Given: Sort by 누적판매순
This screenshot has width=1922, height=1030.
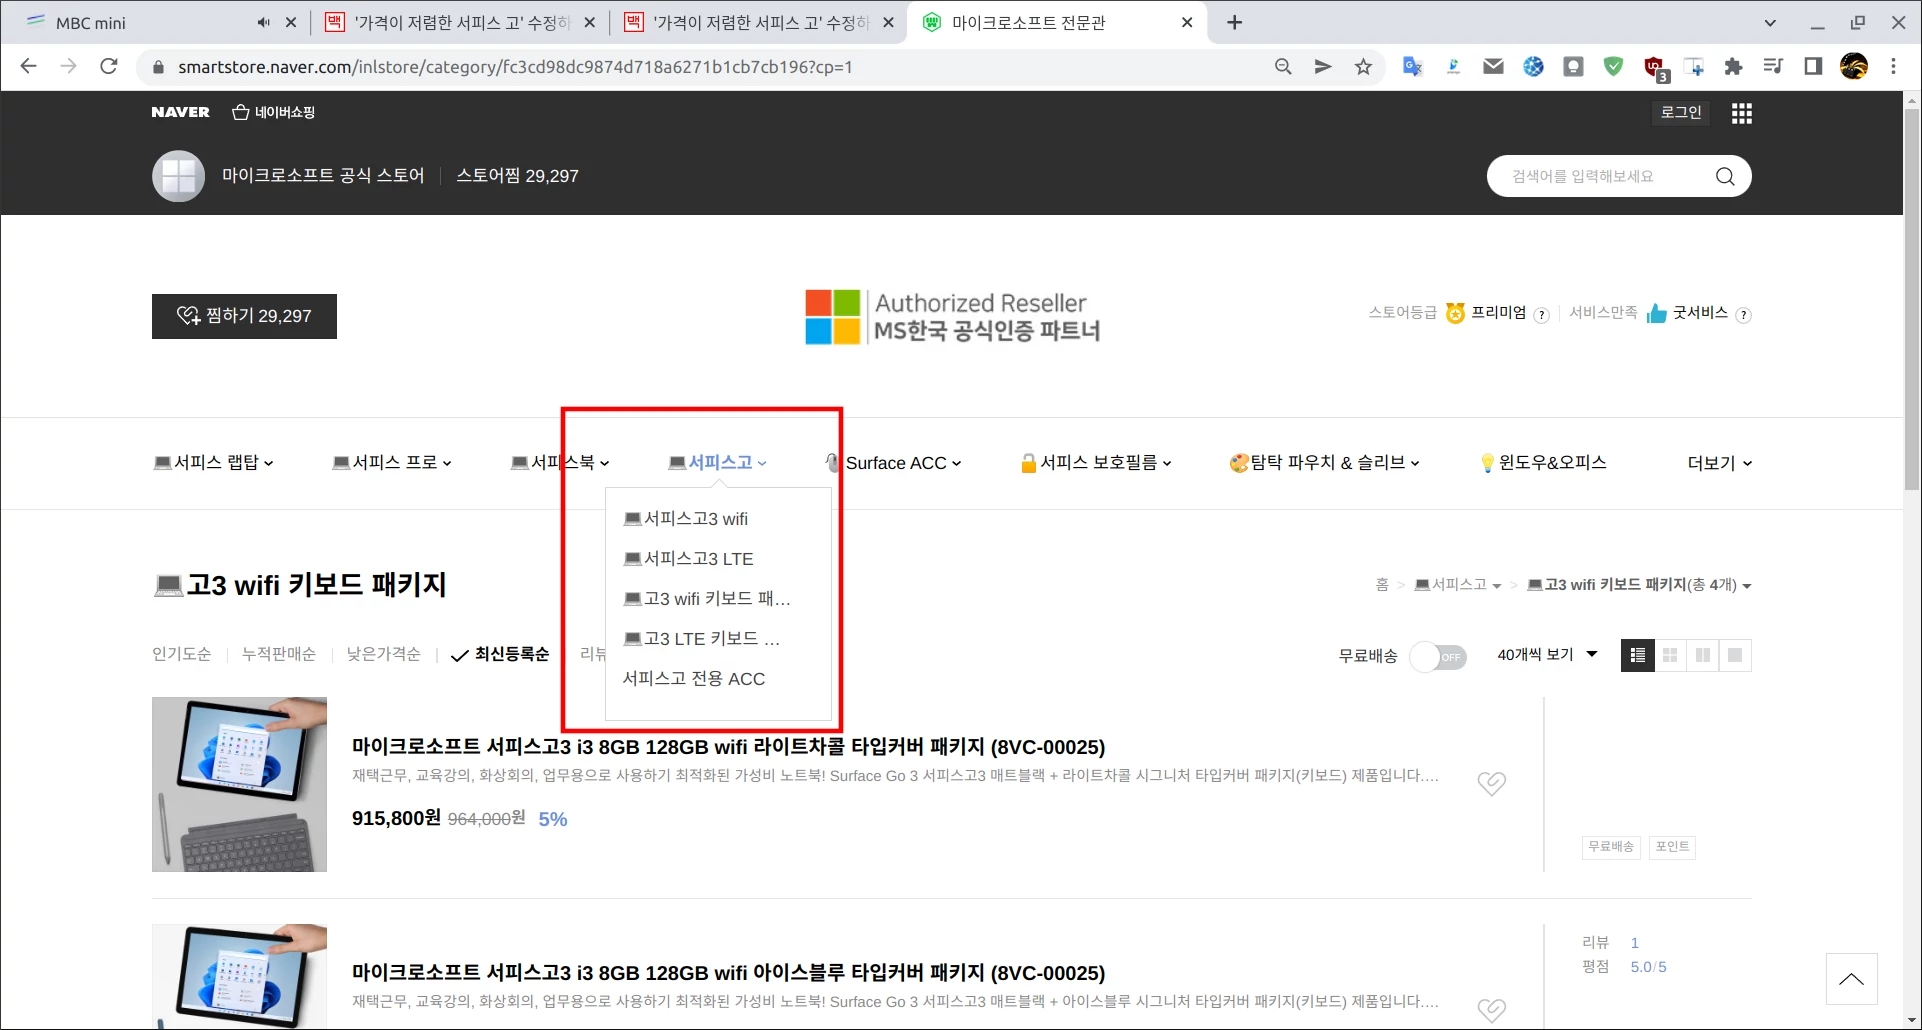Looking at the screenshot, I should (x=279, y=654).
